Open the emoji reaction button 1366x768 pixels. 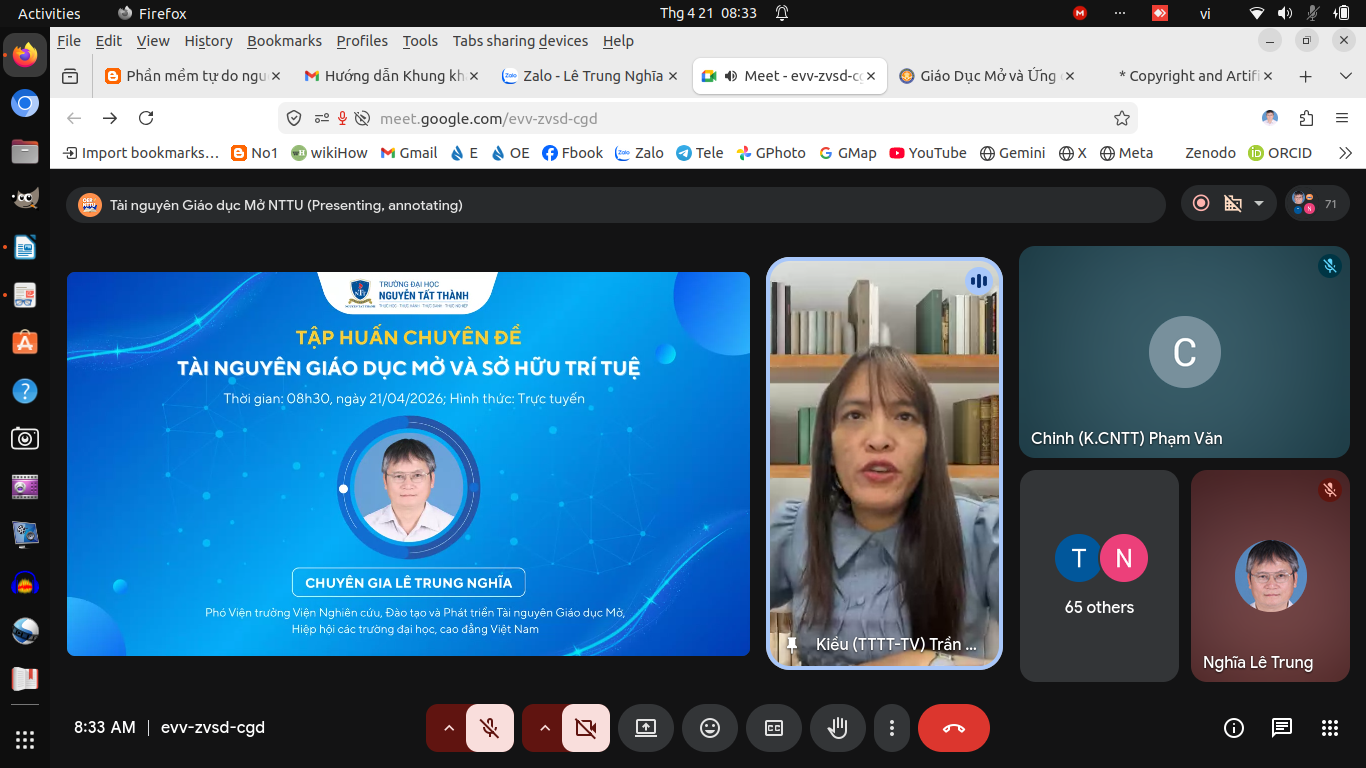click(710, 728)
